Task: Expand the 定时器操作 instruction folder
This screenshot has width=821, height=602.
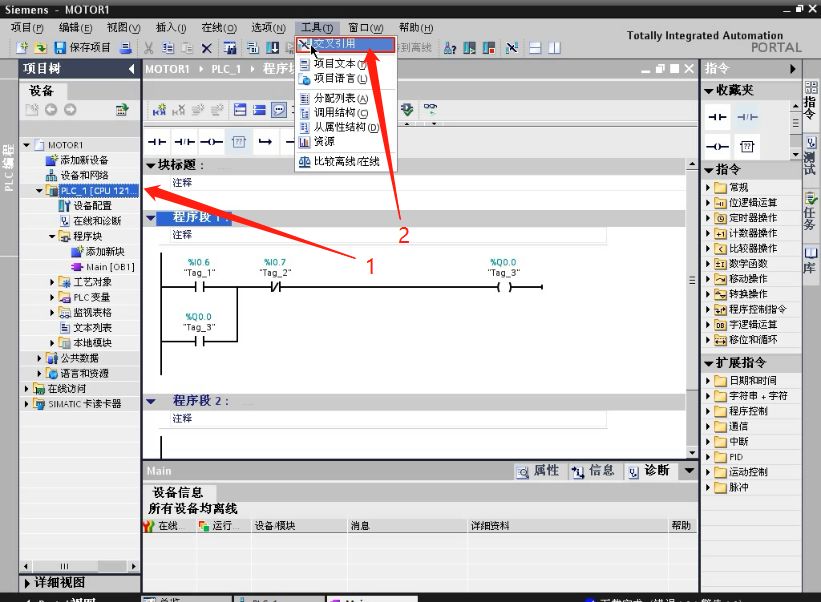Action: point(708,218)
